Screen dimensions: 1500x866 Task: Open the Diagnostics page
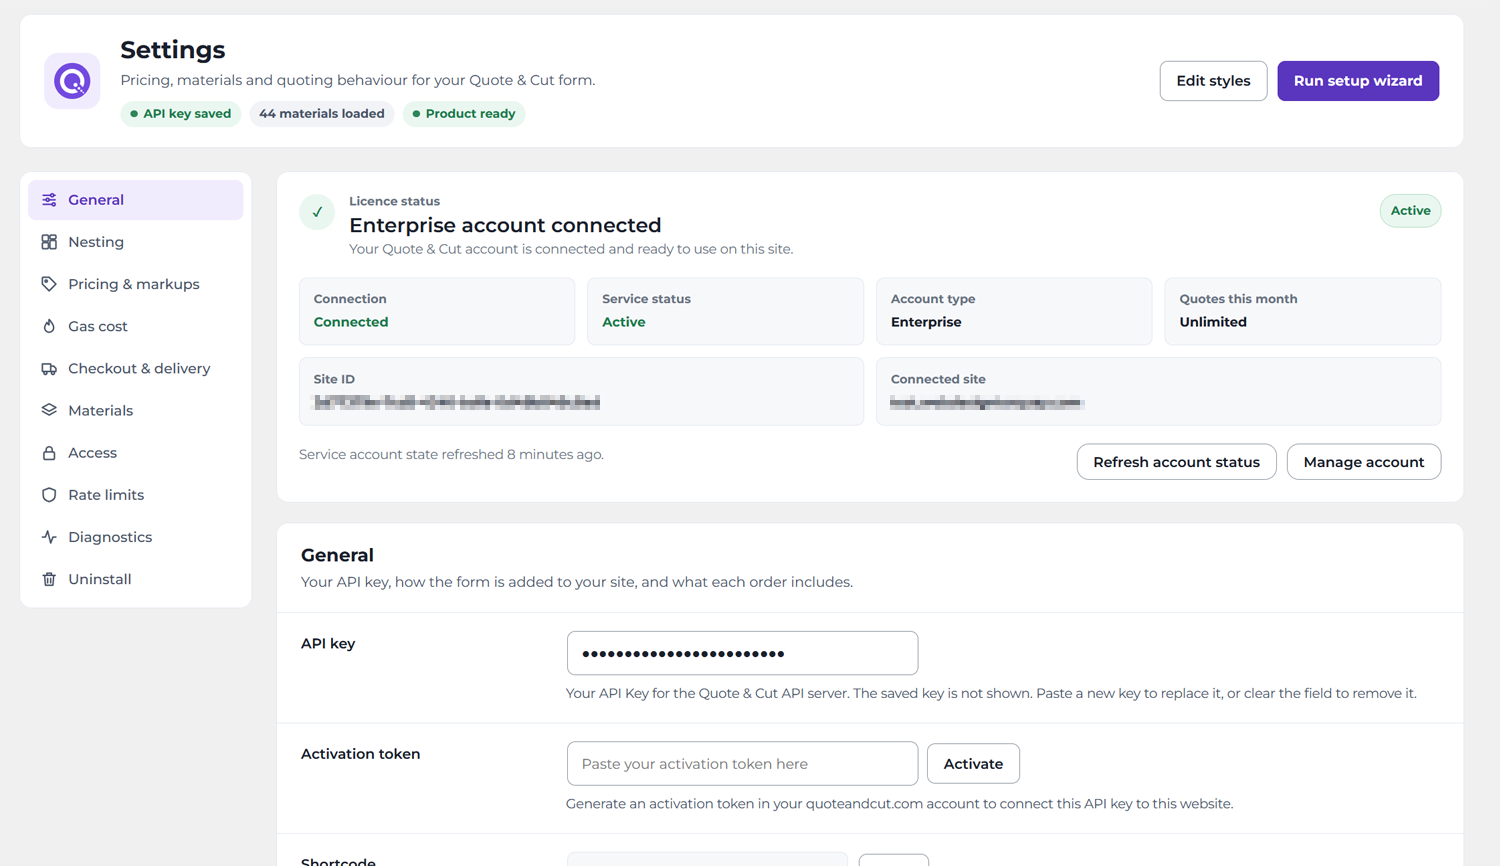click(x=136, y=537)
